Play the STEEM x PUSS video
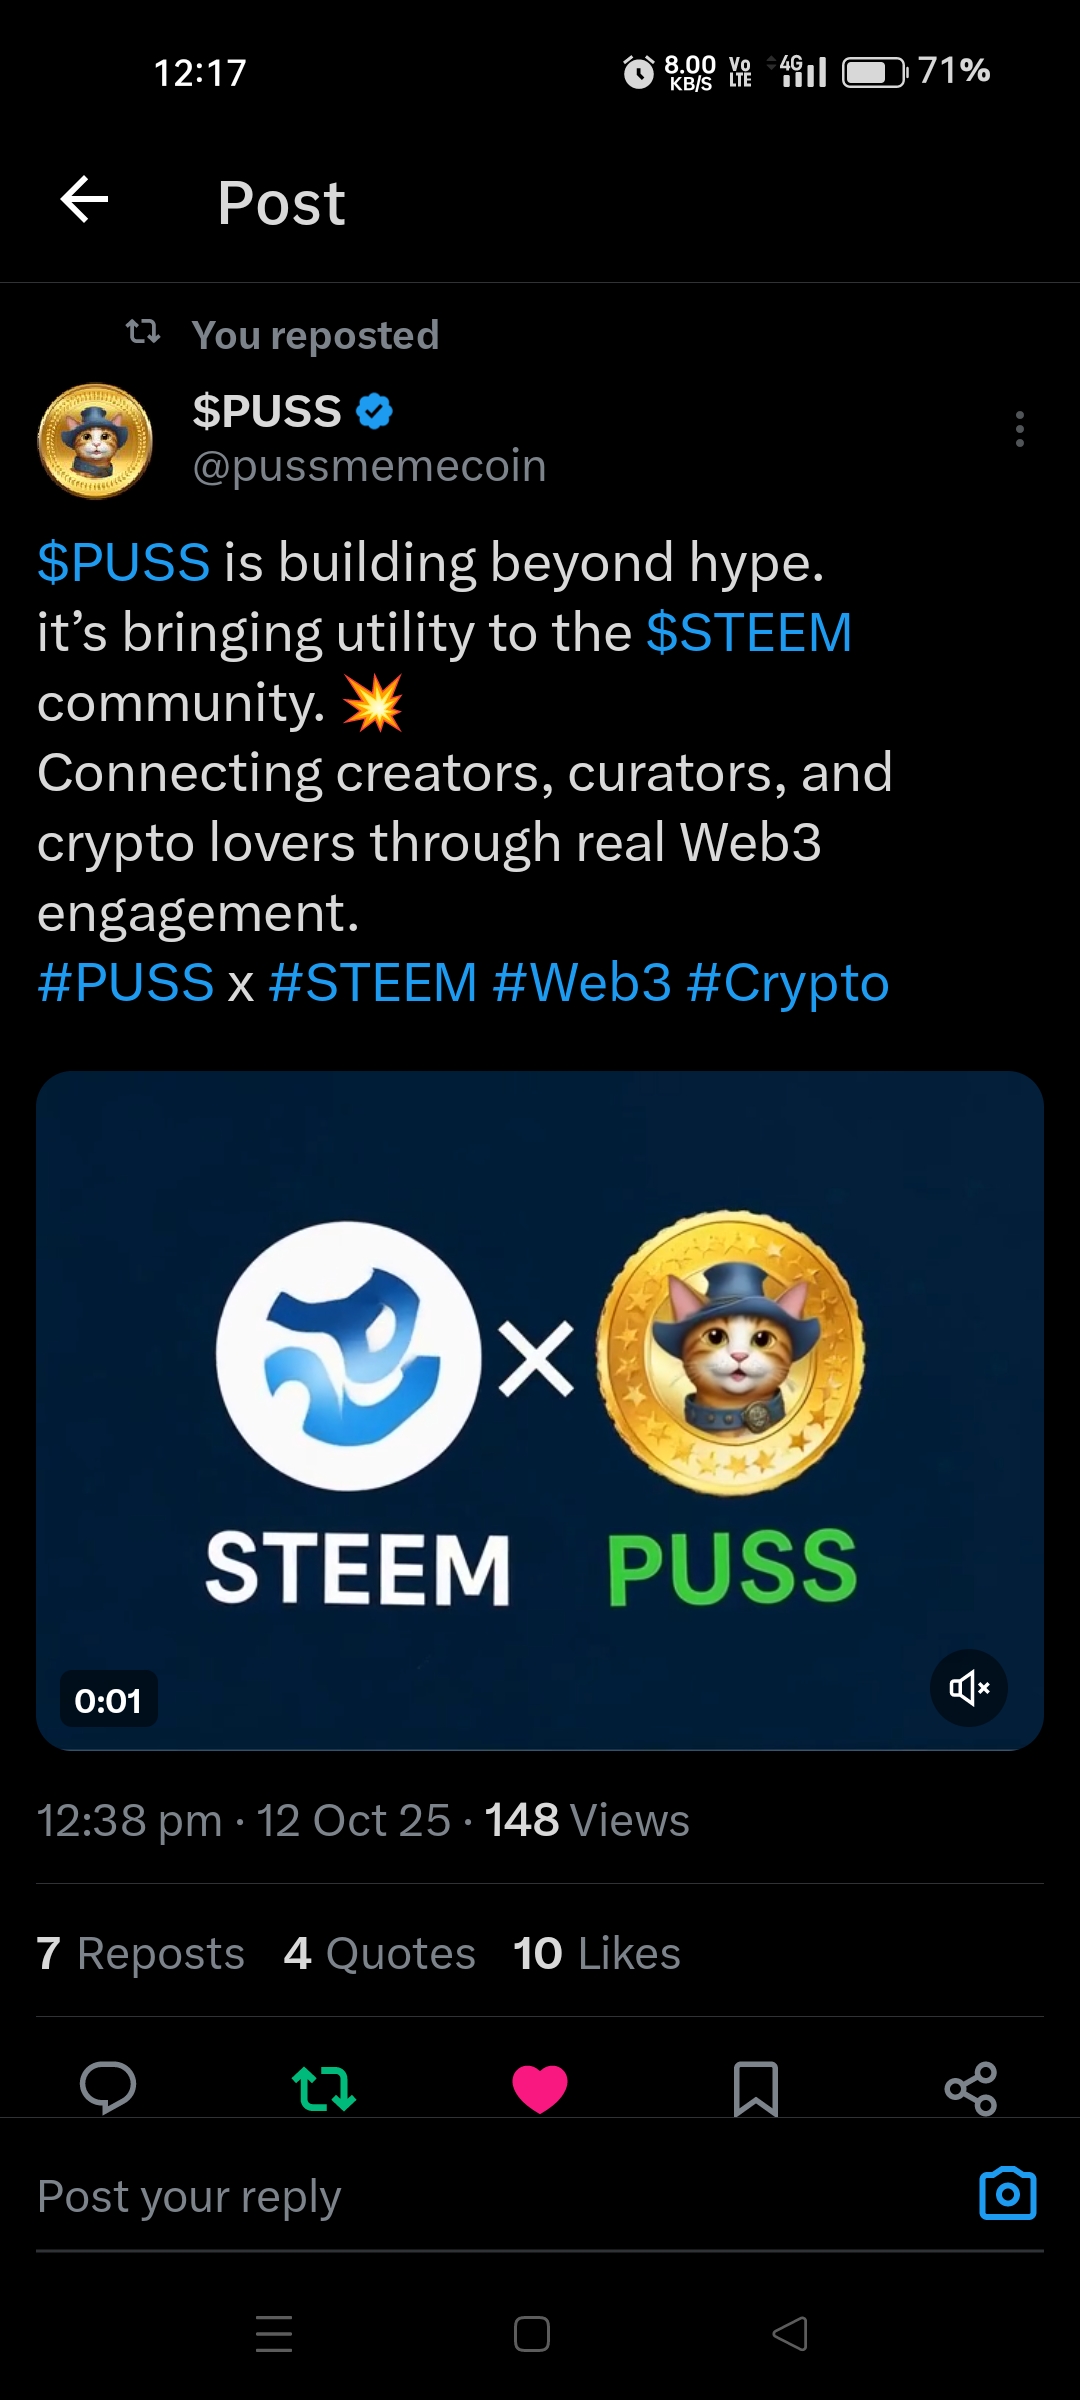Screen dimensions: 1080x2400 [x=540, y=1410]
